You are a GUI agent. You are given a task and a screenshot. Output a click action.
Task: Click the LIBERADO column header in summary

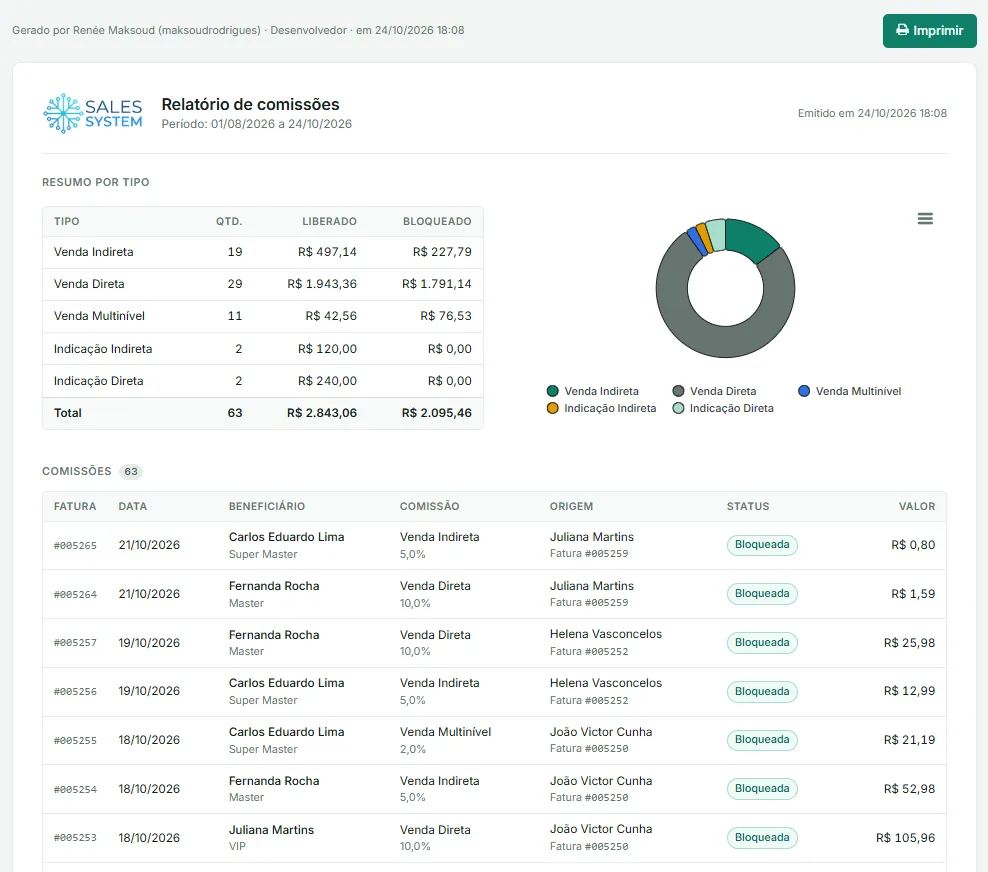tap(329, 222)
